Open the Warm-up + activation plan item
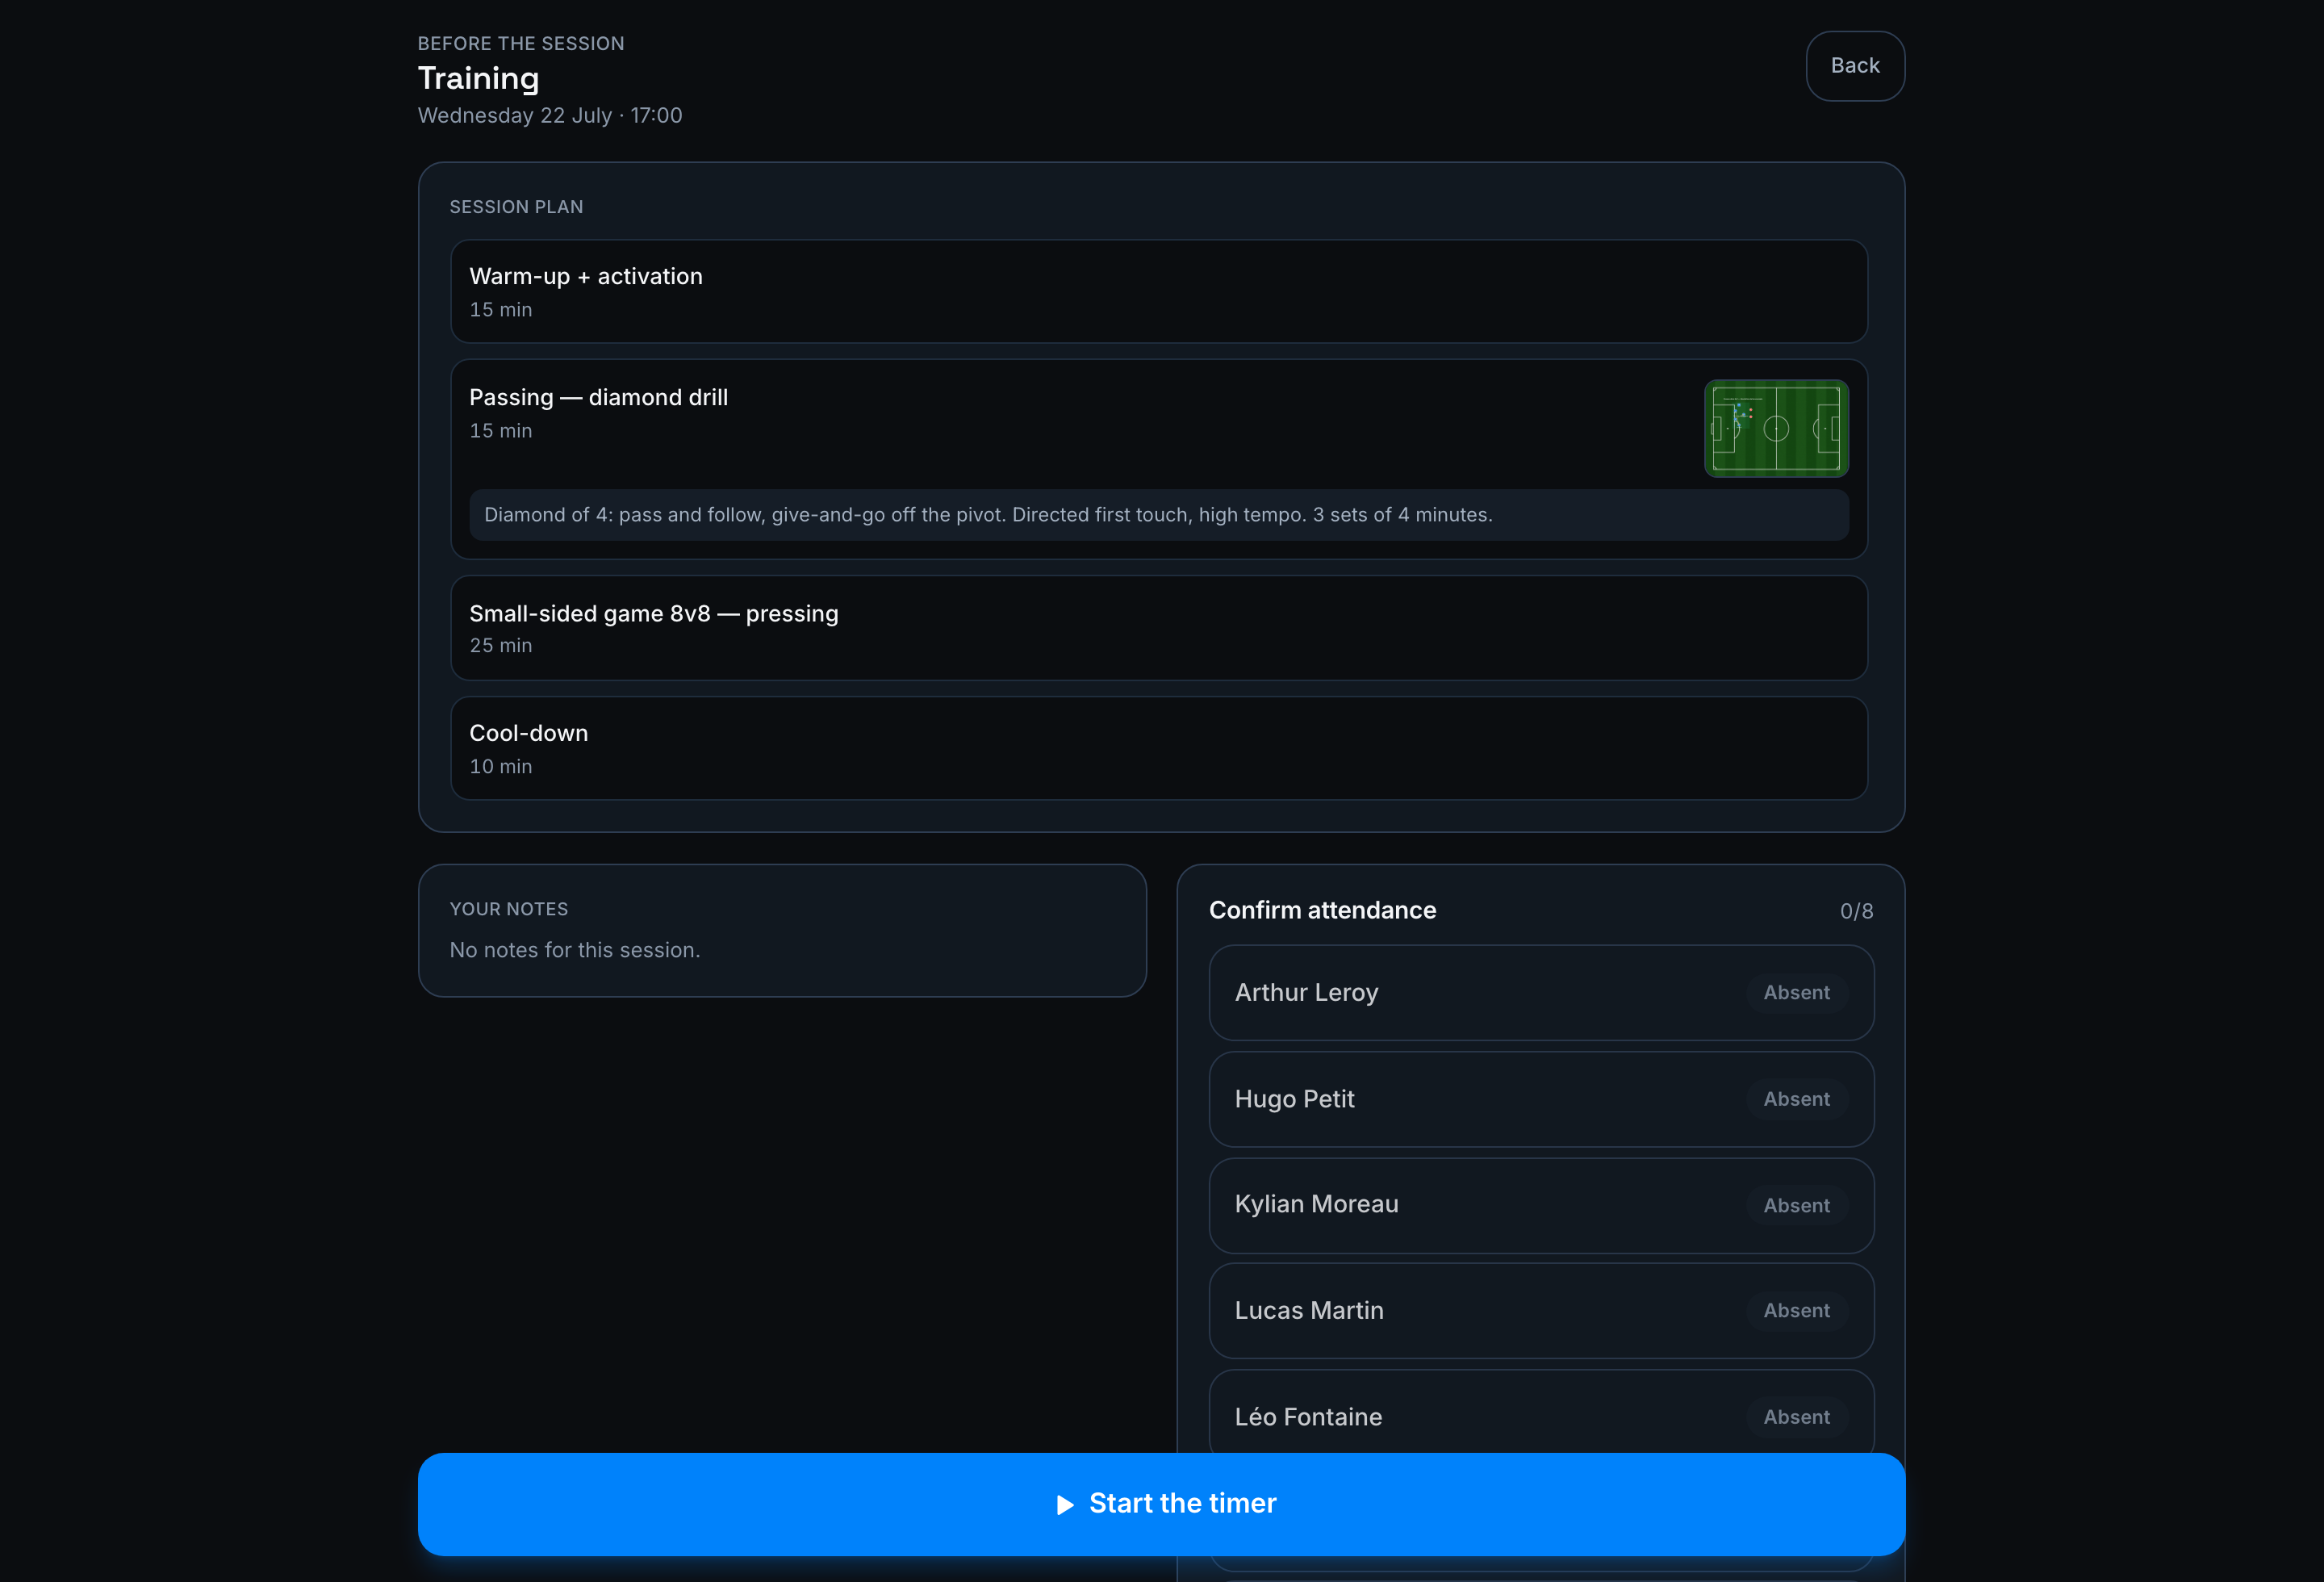2324x1582 pixels. 1159,291
